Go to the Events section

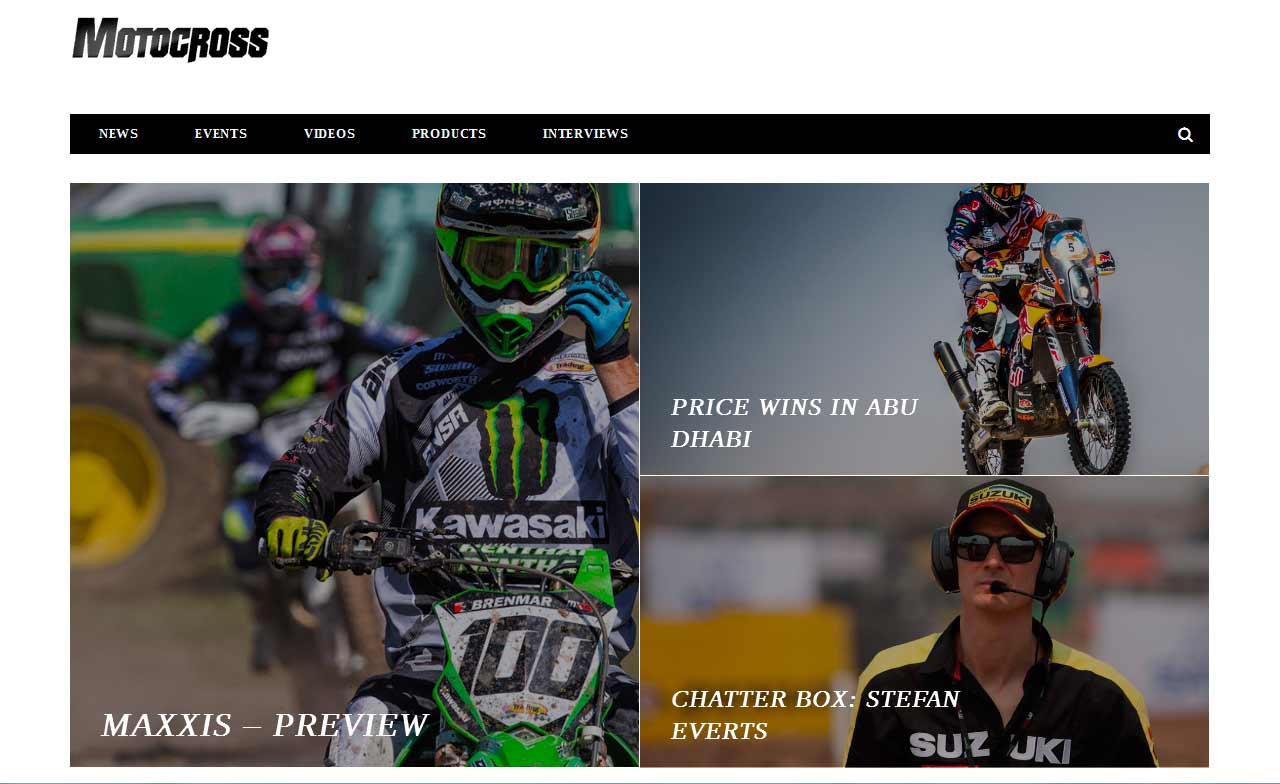221,134
